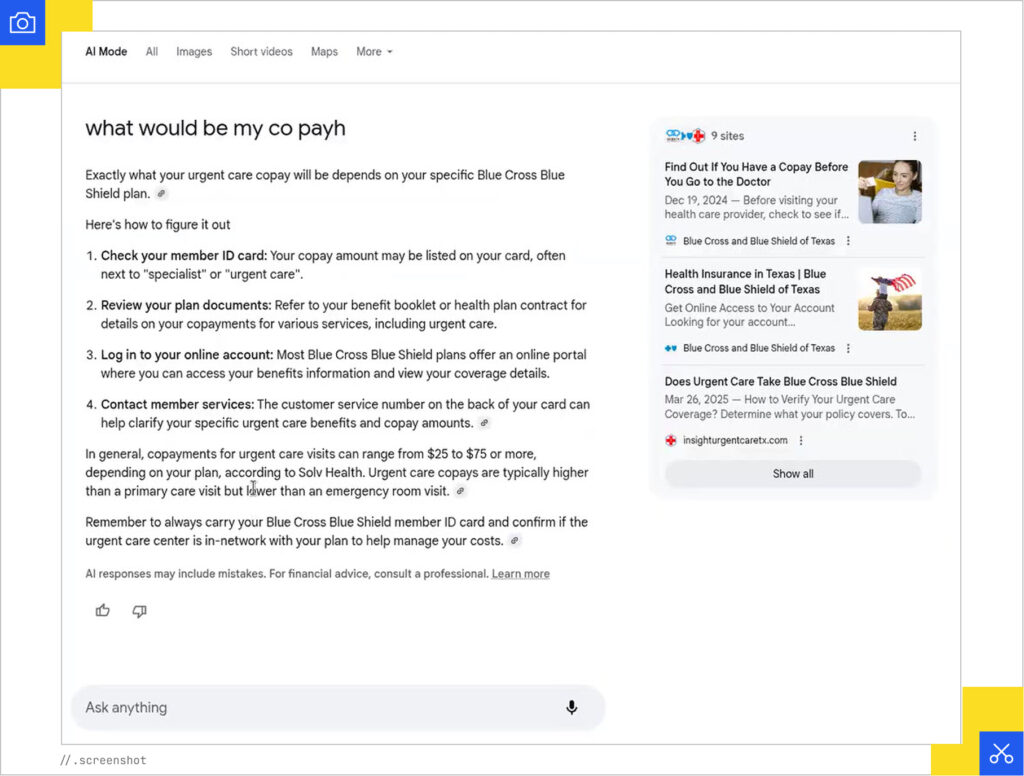Open 'Does Urgent Care Take Blue Cross' result

[780, 381]
